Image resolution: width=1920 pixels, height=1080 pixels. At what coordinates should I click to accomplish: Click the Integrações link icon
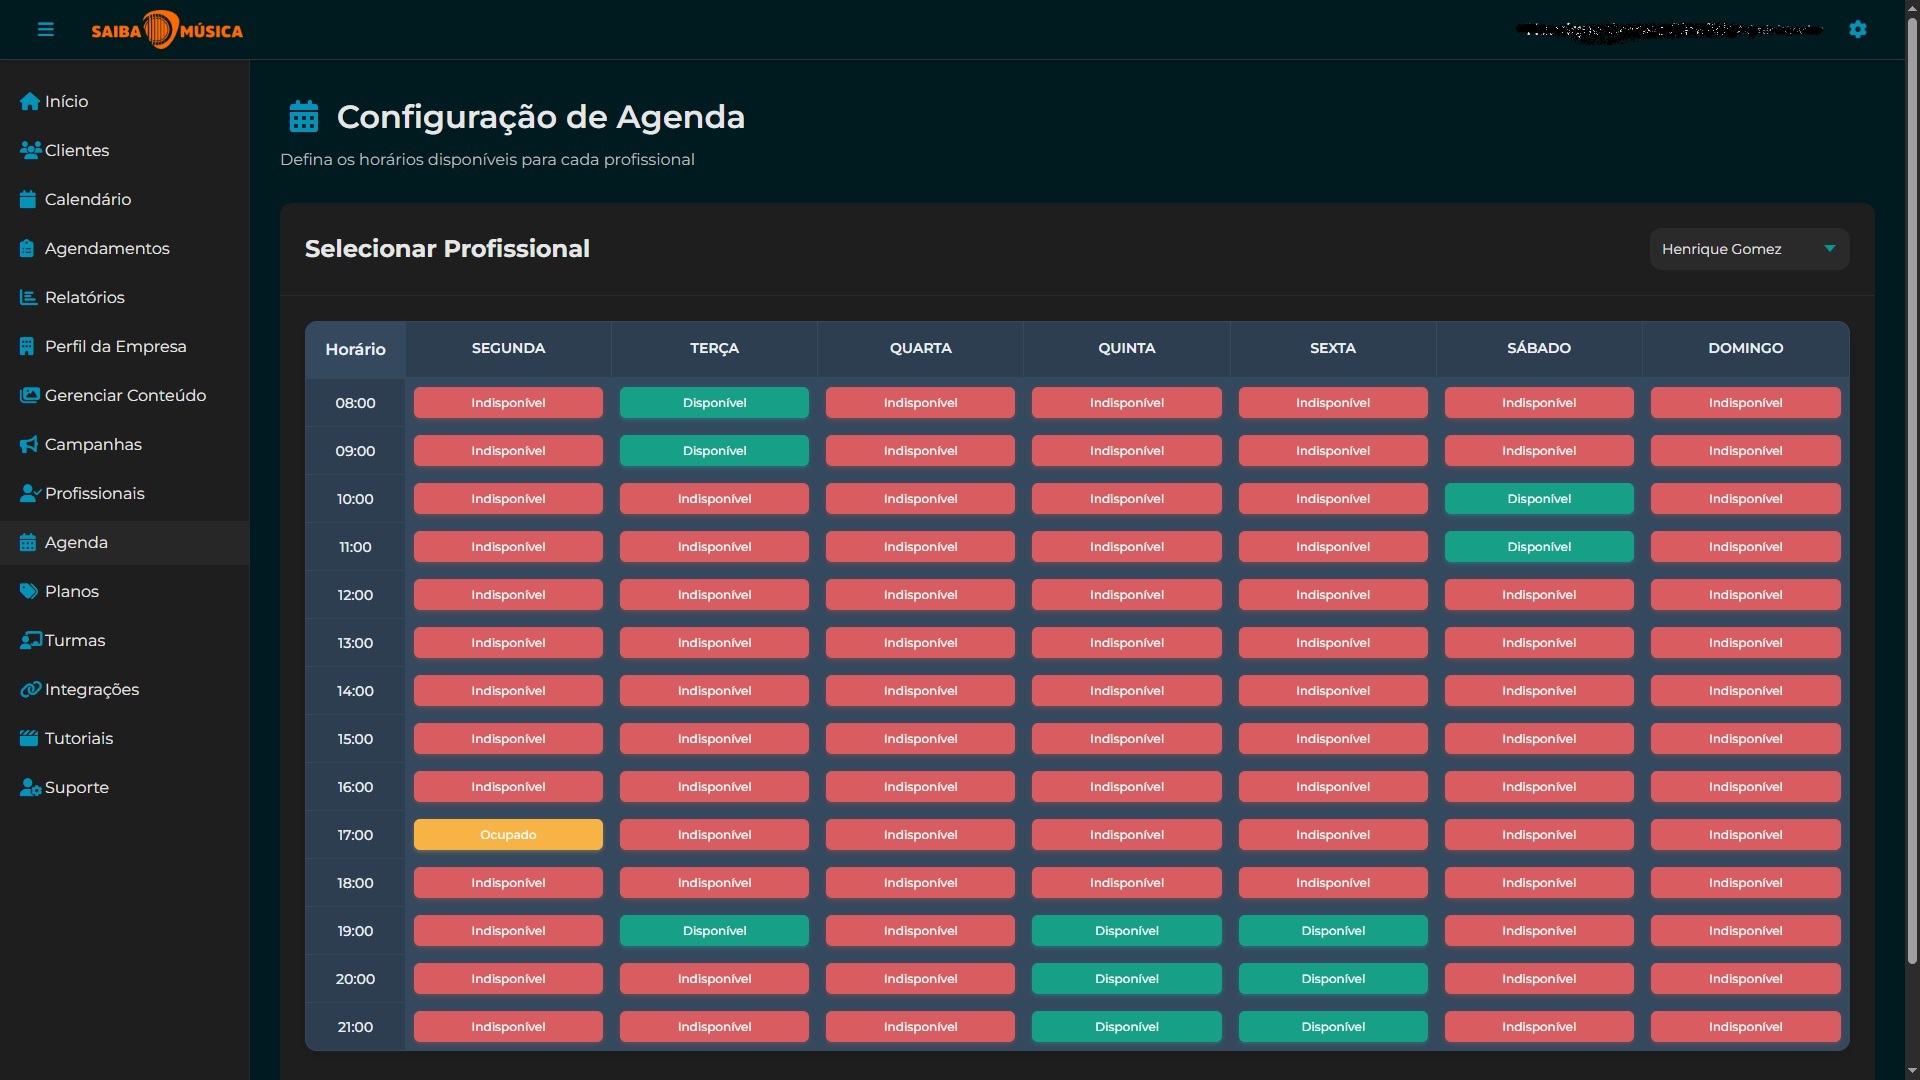point(30,689)
